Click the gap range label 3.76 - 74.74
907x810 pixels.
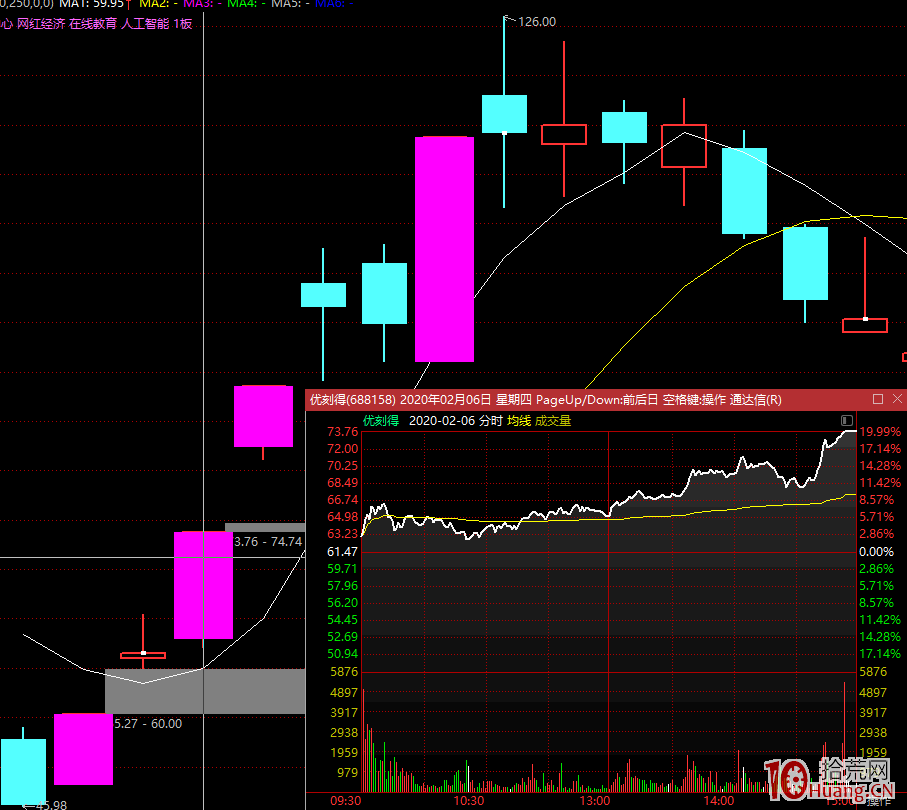click(x=268, y=542)
